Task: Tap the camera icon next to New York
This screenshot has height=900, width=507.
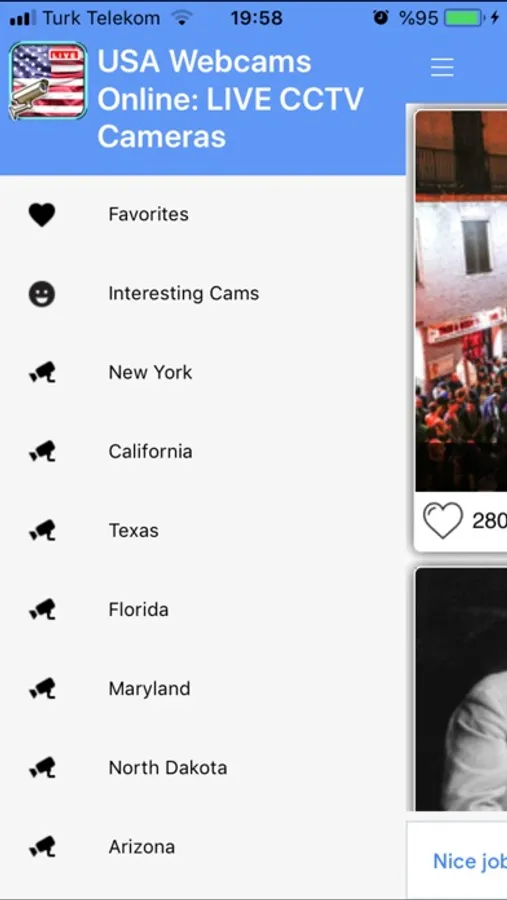Action: (42, 373)
